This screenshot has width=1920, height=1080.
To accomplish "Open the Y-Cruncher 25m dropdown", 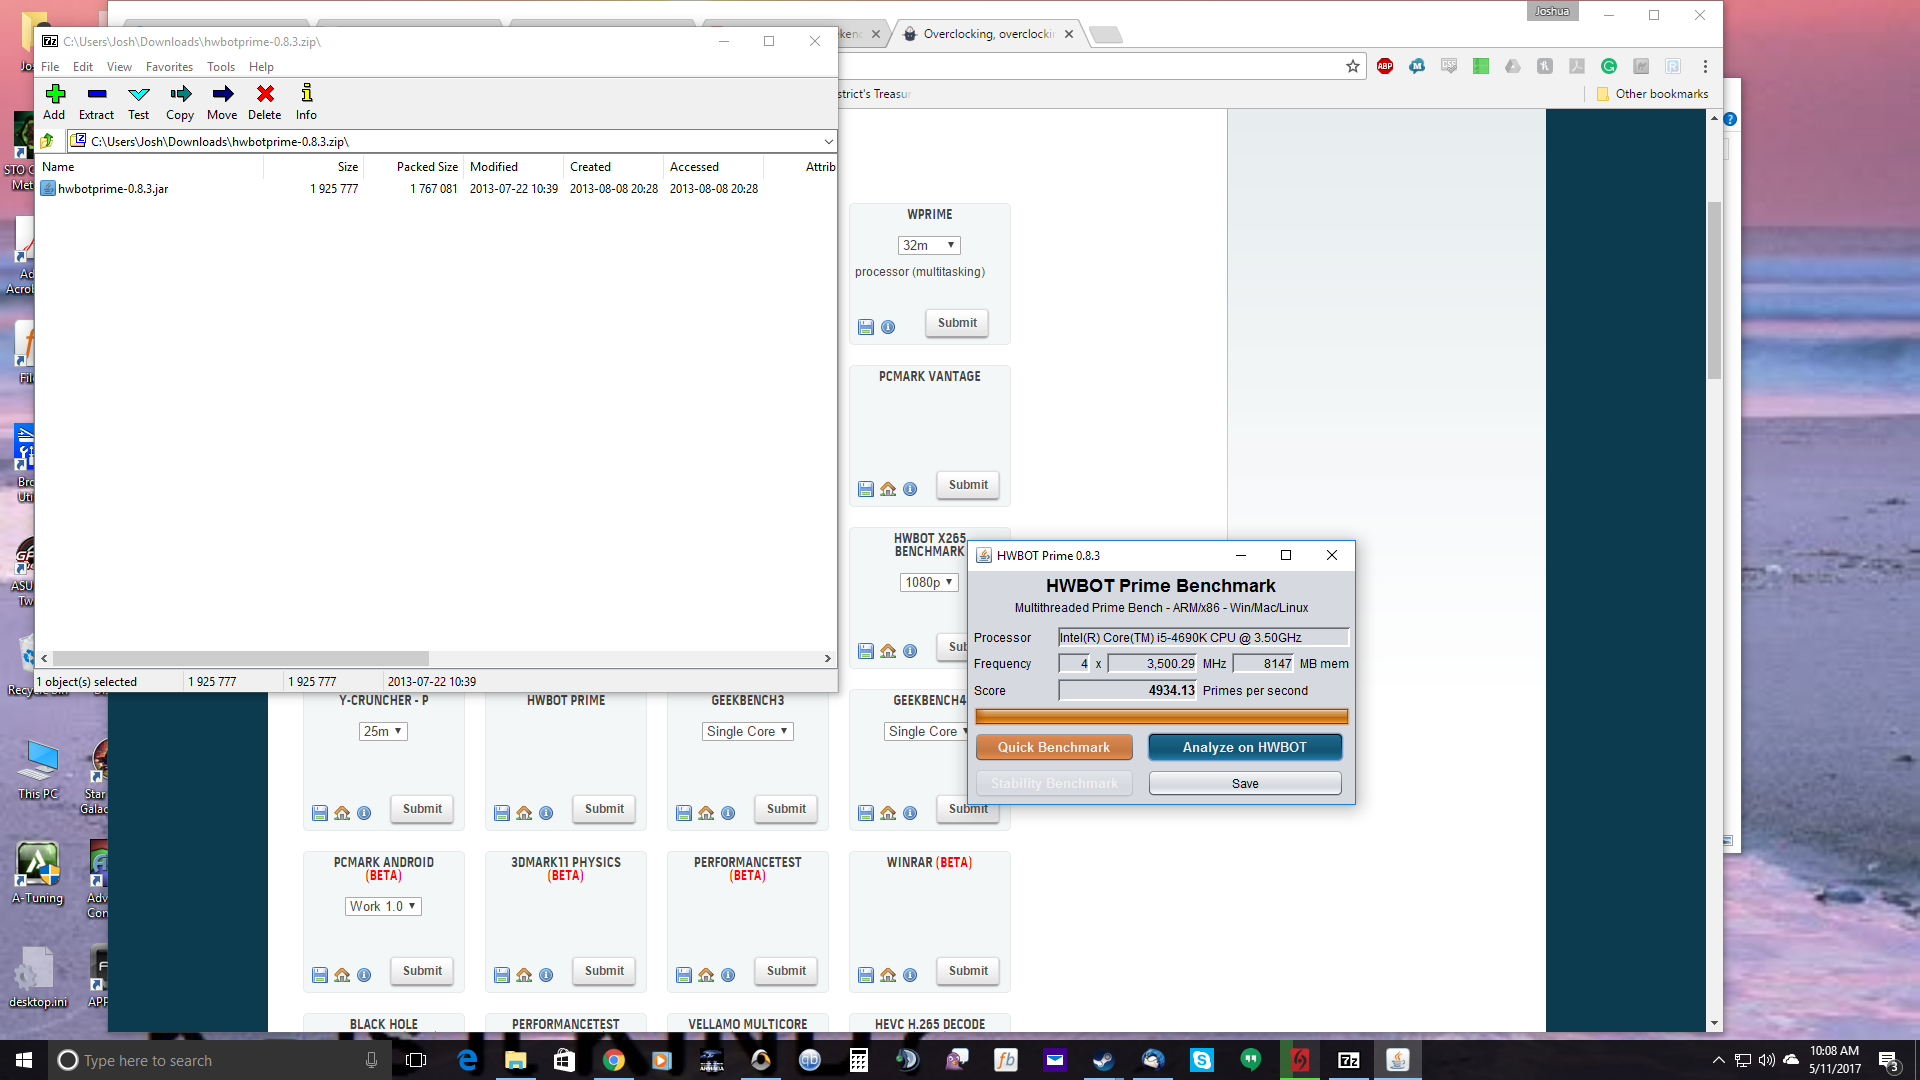I will tap(383, 731).
